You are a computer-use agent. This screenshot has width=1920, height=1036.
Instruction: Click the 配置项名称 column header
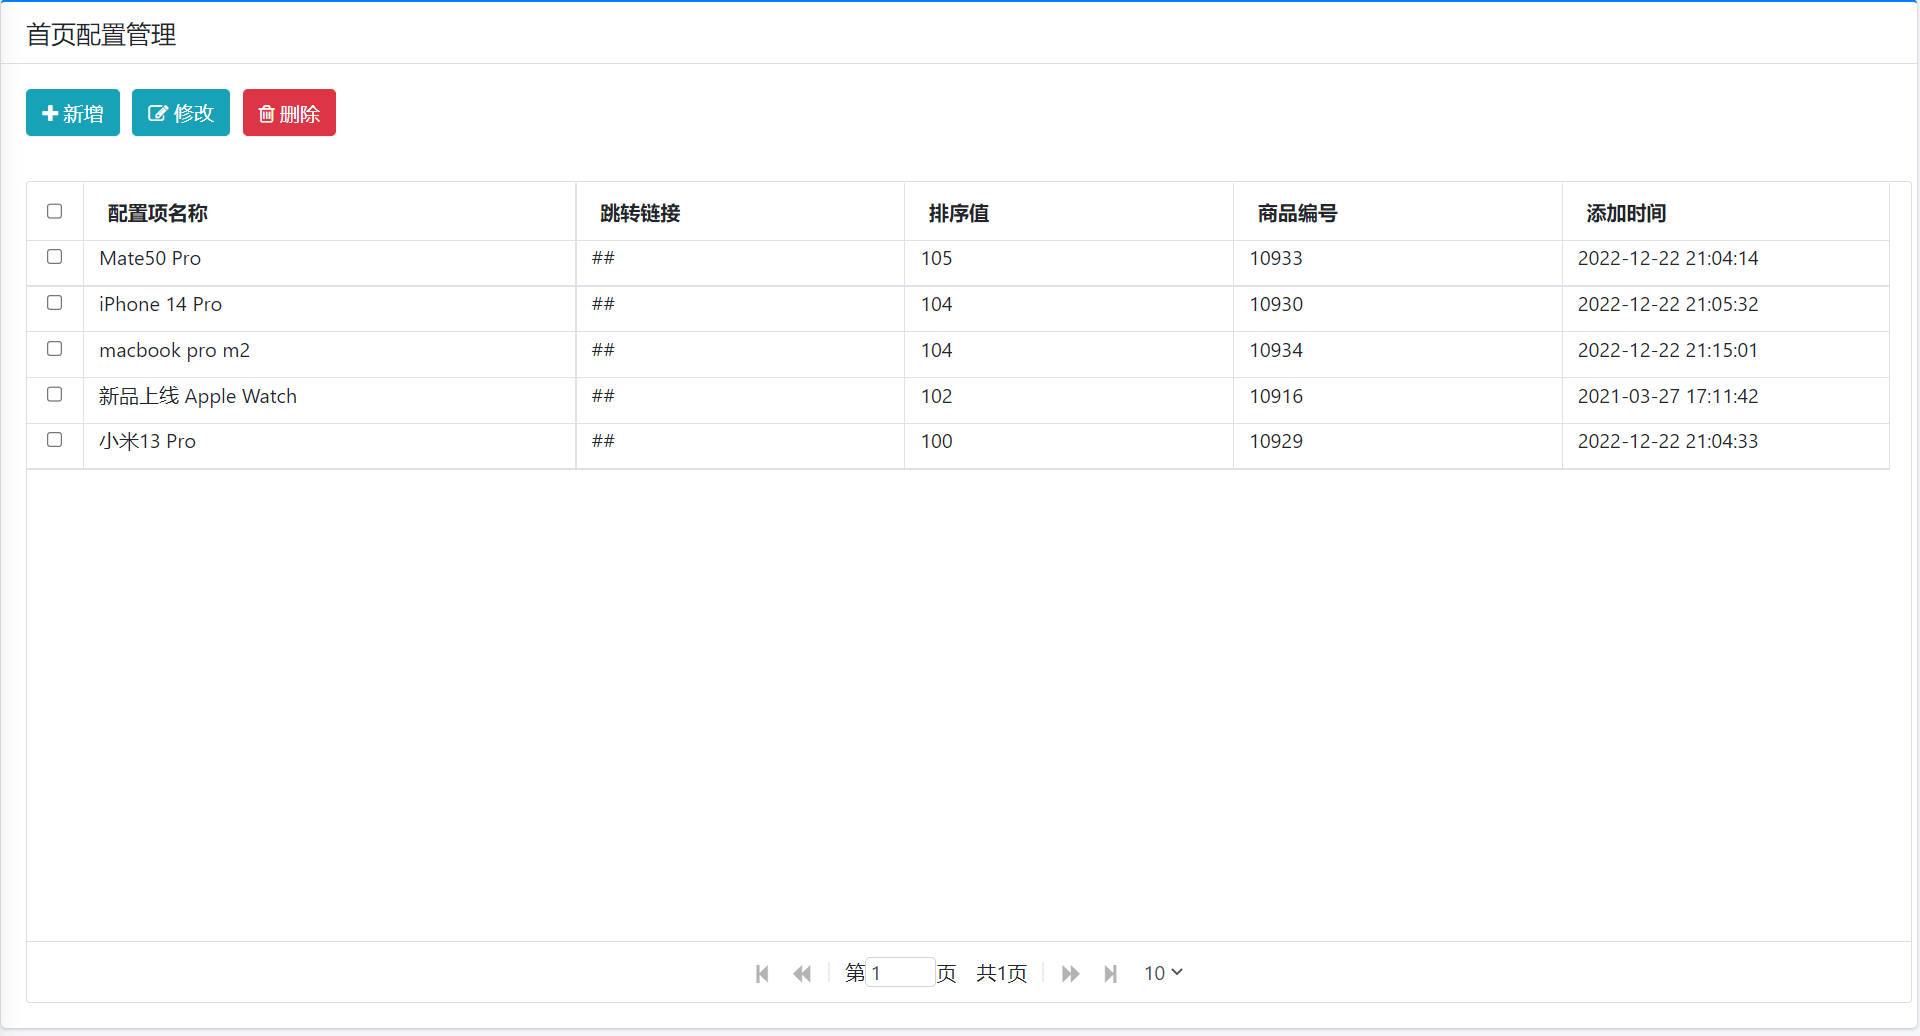coord(158,213)
